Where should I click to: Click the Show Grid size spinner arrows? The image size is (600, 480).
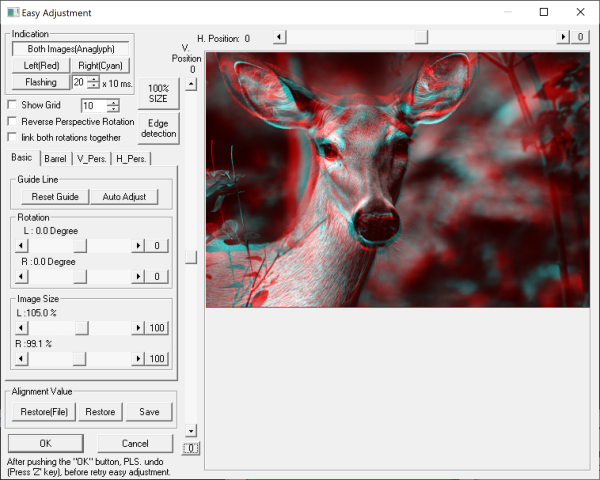(x=113, y=106)
